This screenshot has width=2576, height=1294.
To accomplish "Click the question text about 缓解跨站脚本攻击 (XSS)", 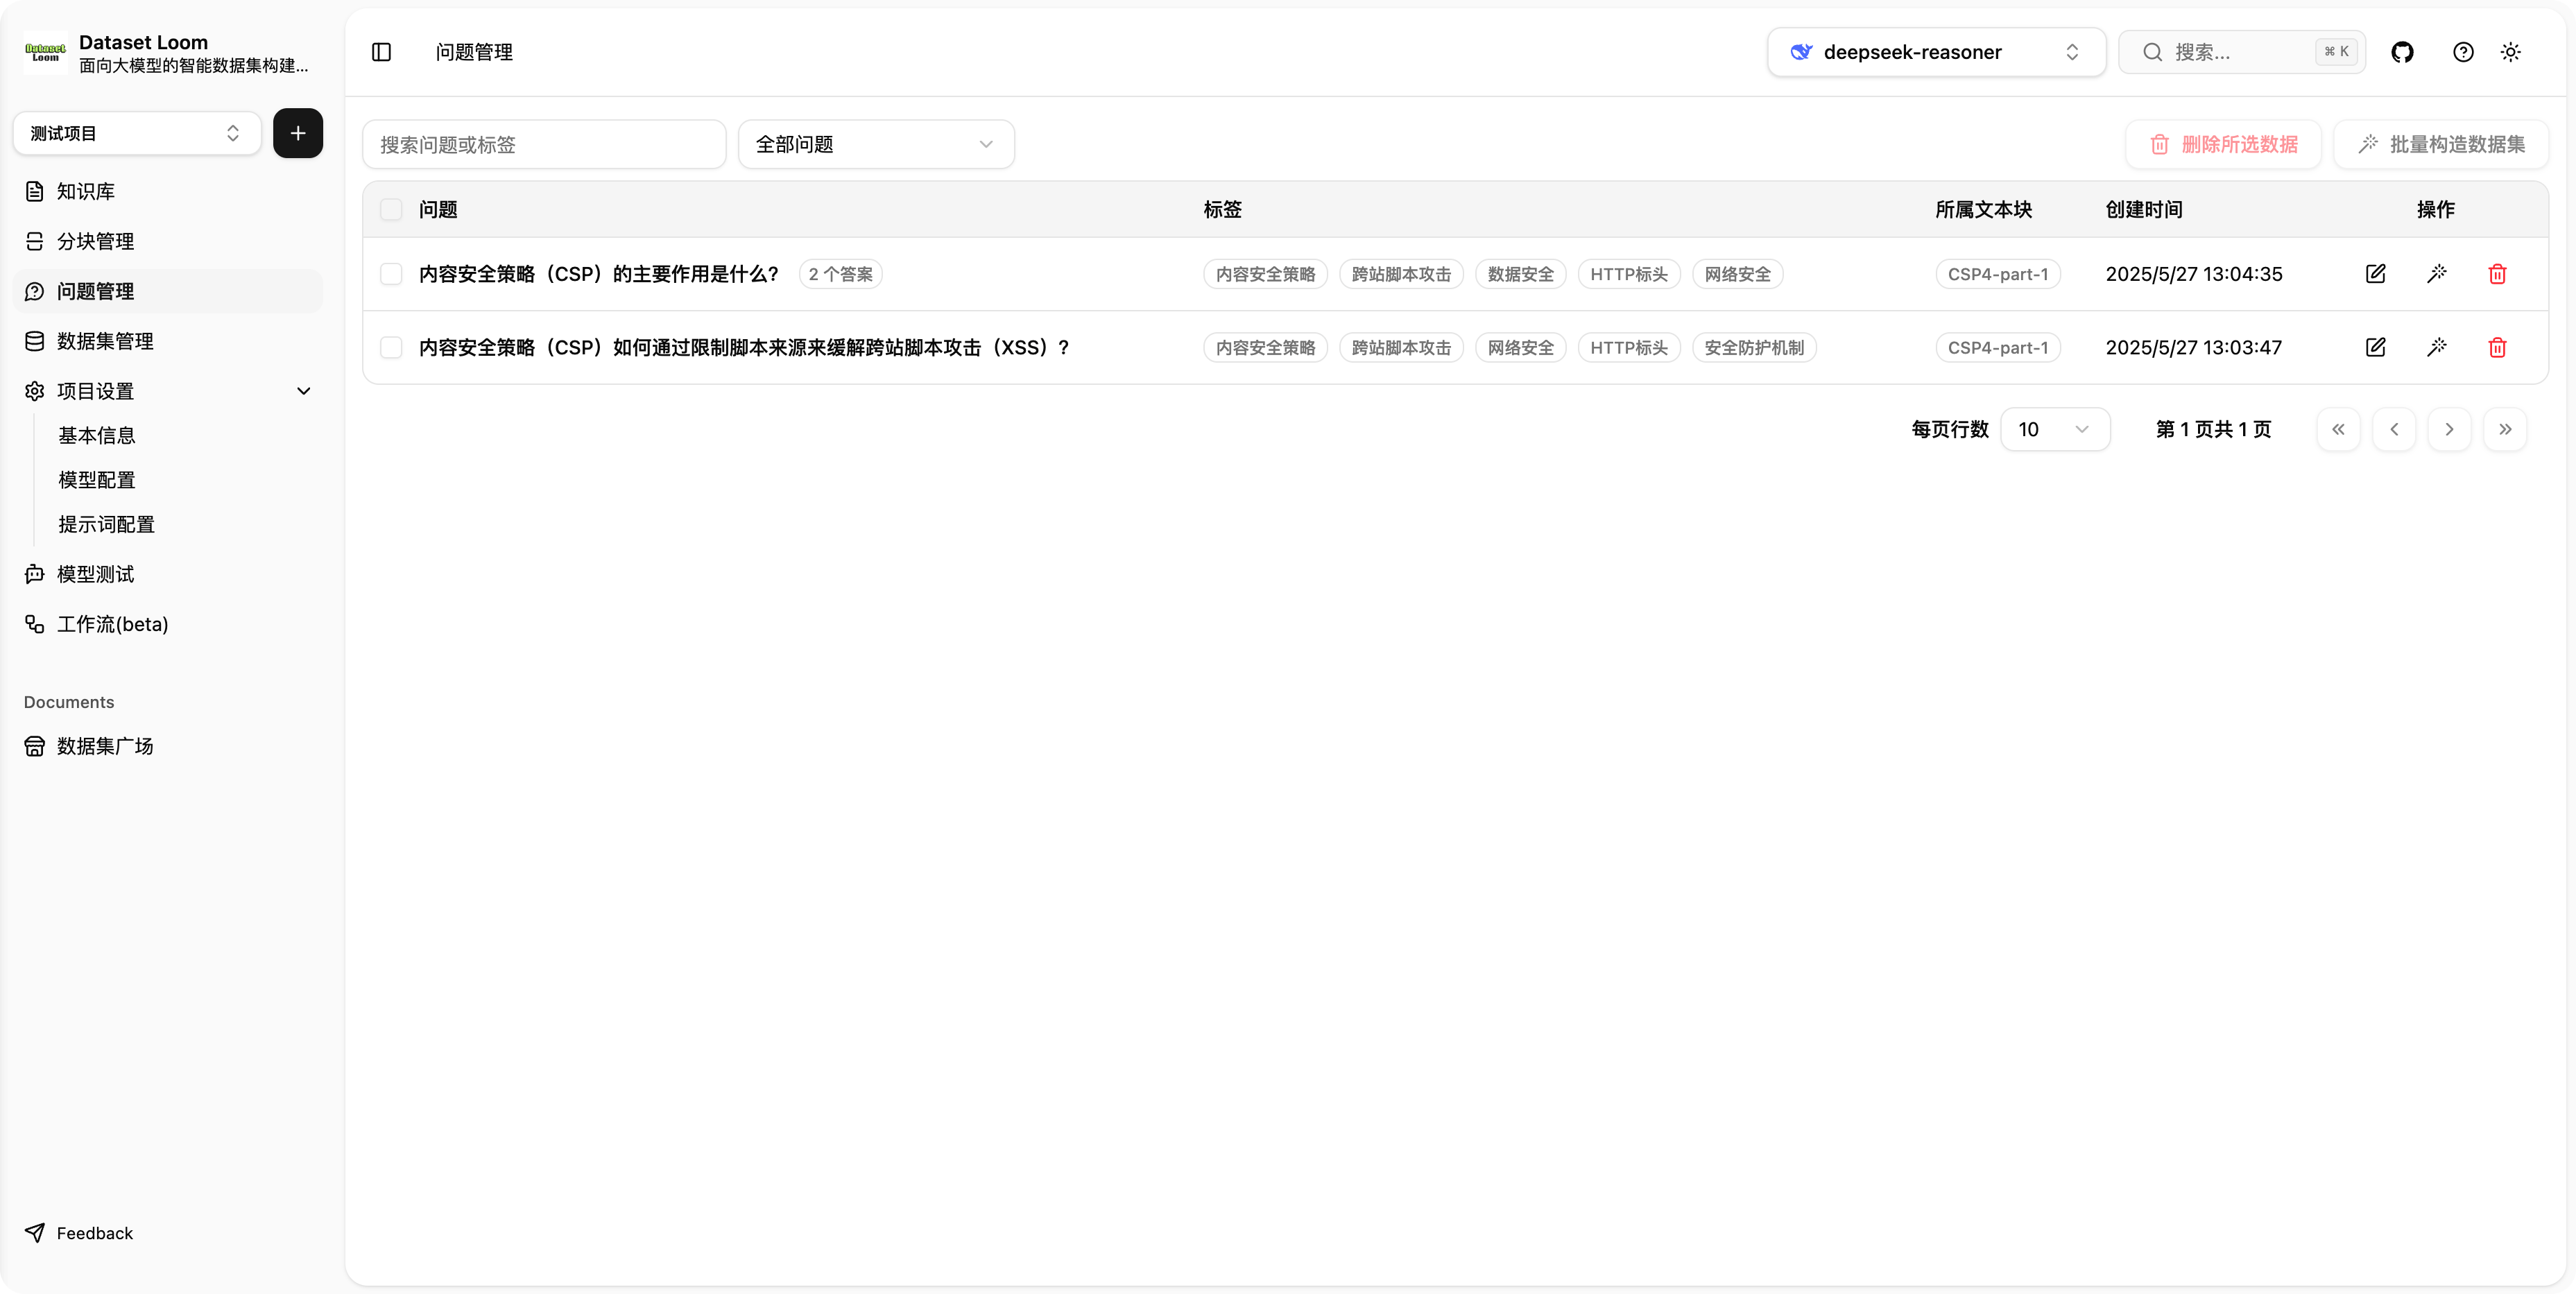I will (744, 347).
